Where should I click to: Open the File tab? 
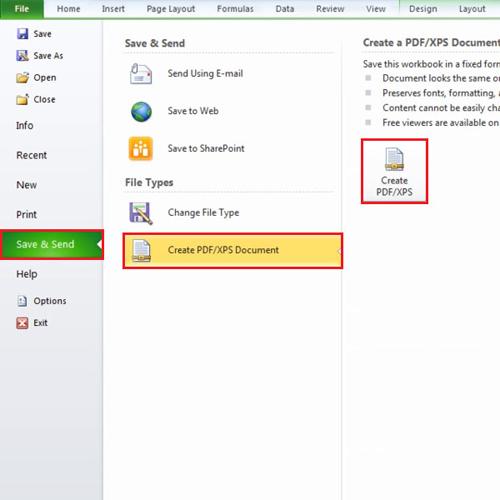22,9
